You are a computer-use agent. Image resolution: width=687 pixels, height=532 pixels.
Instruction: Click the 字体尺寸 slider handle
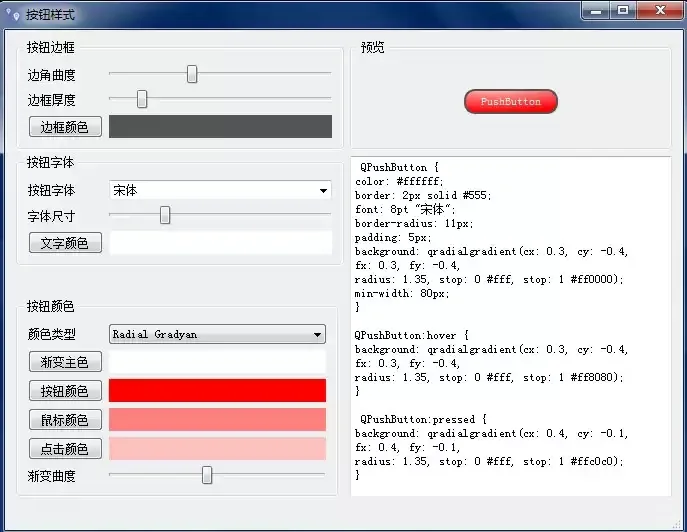pos(165,215)
